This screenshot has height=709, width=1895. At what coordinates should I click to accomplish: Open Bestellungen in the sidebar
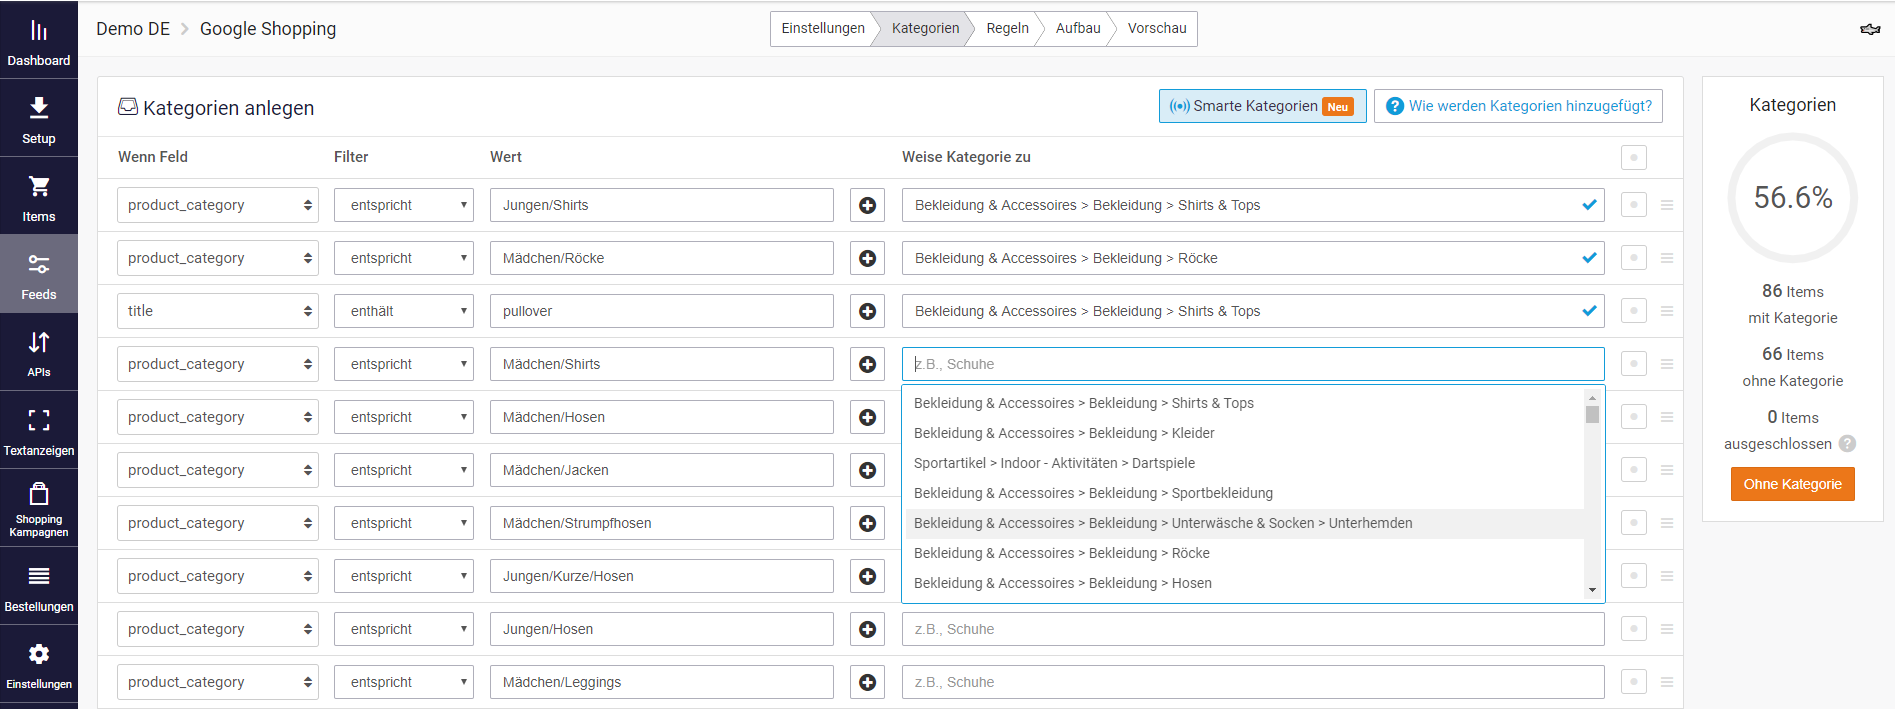click(39, 586)
